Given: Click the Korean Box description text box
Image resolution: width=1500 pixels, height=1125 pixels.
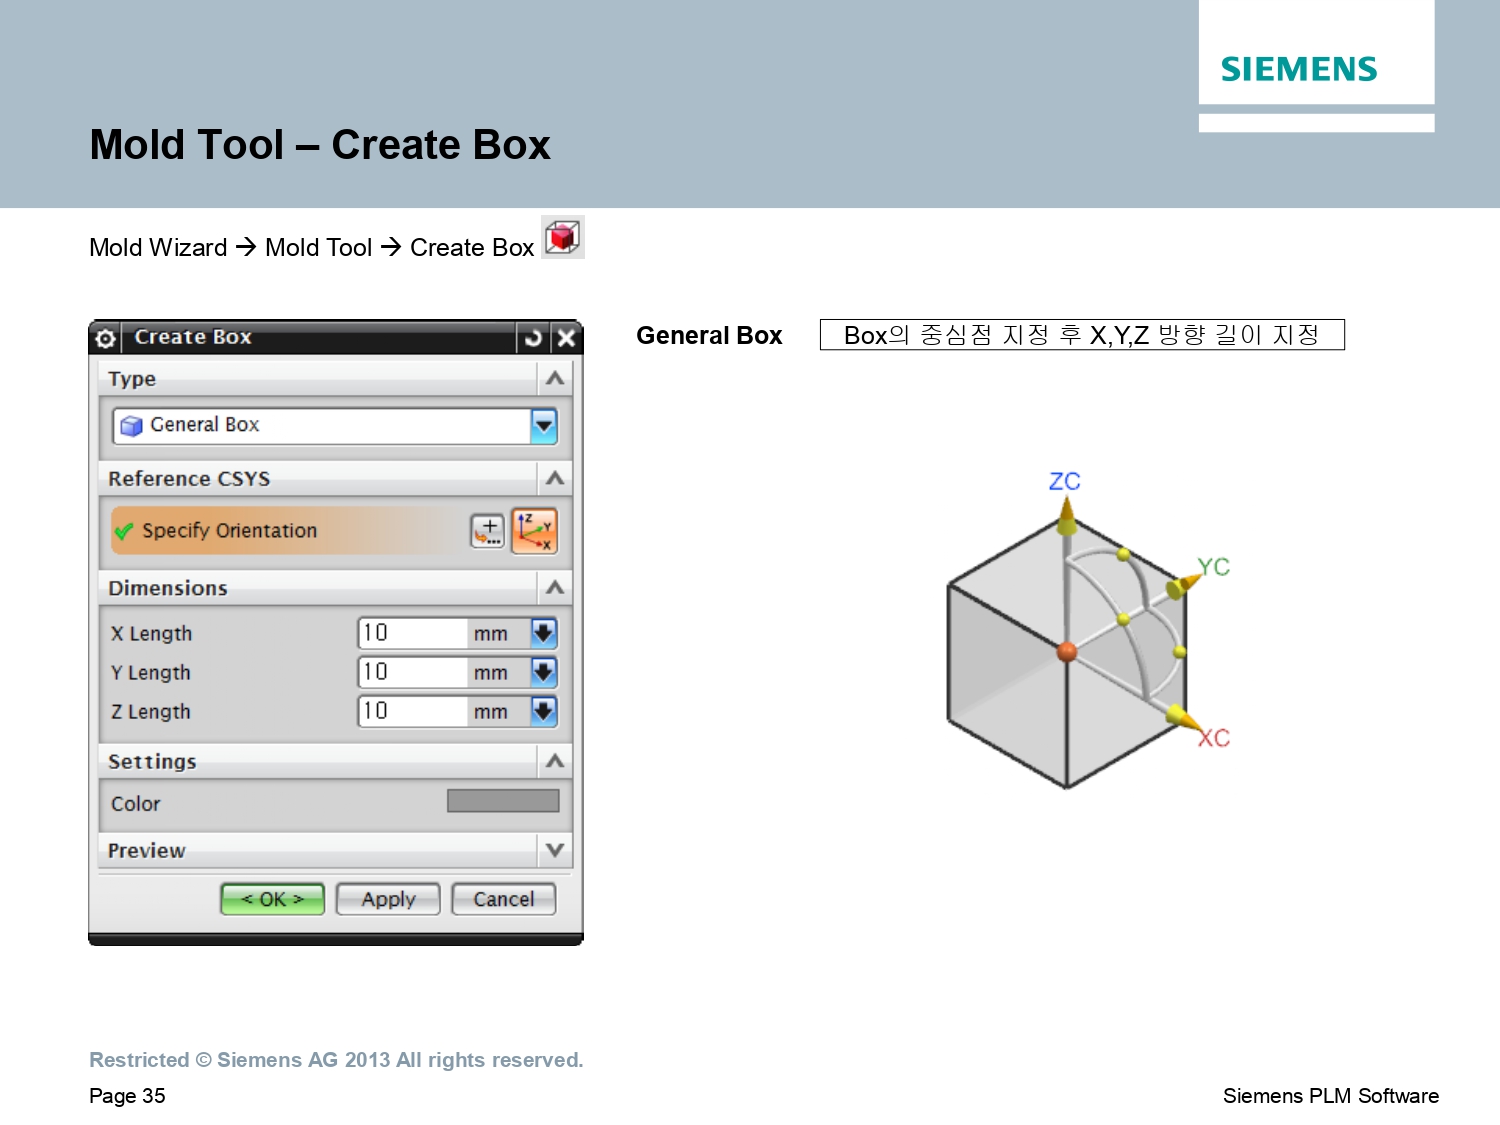Looking at the screenshot, I should point(1082,335).
